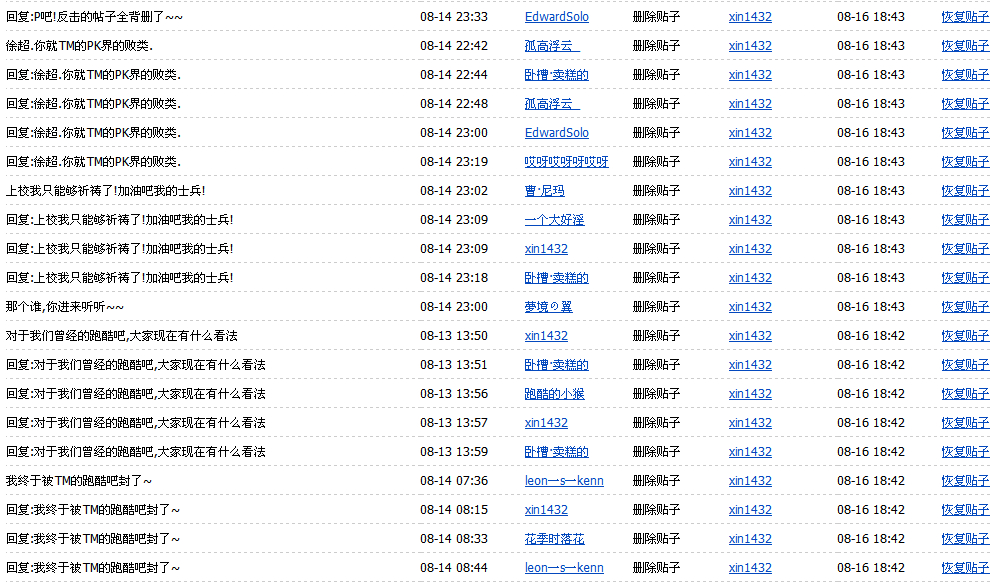Click 恢复贴子 in the 08-14 08:44 row

965,569
